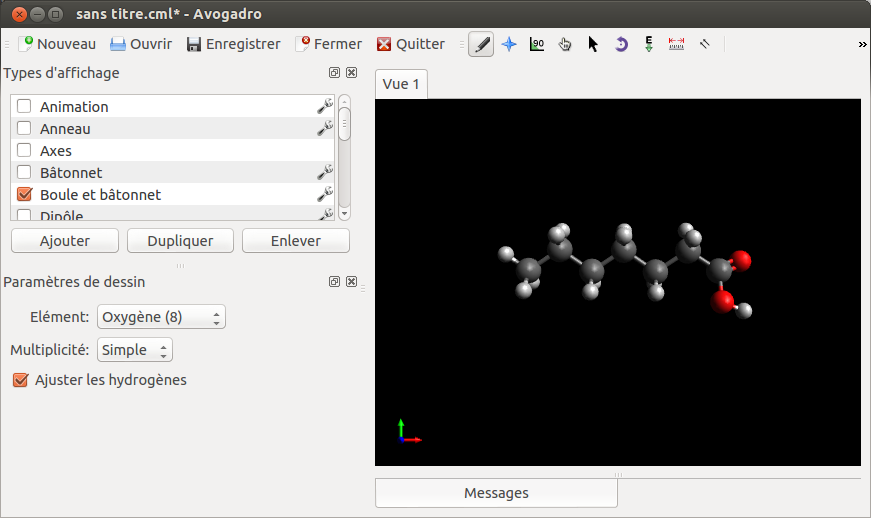The height and width of the screenshot is (518, 871).
Task: Toggle Ajuster les hydrogènes checkbox
Action: (x=21, y=380)
